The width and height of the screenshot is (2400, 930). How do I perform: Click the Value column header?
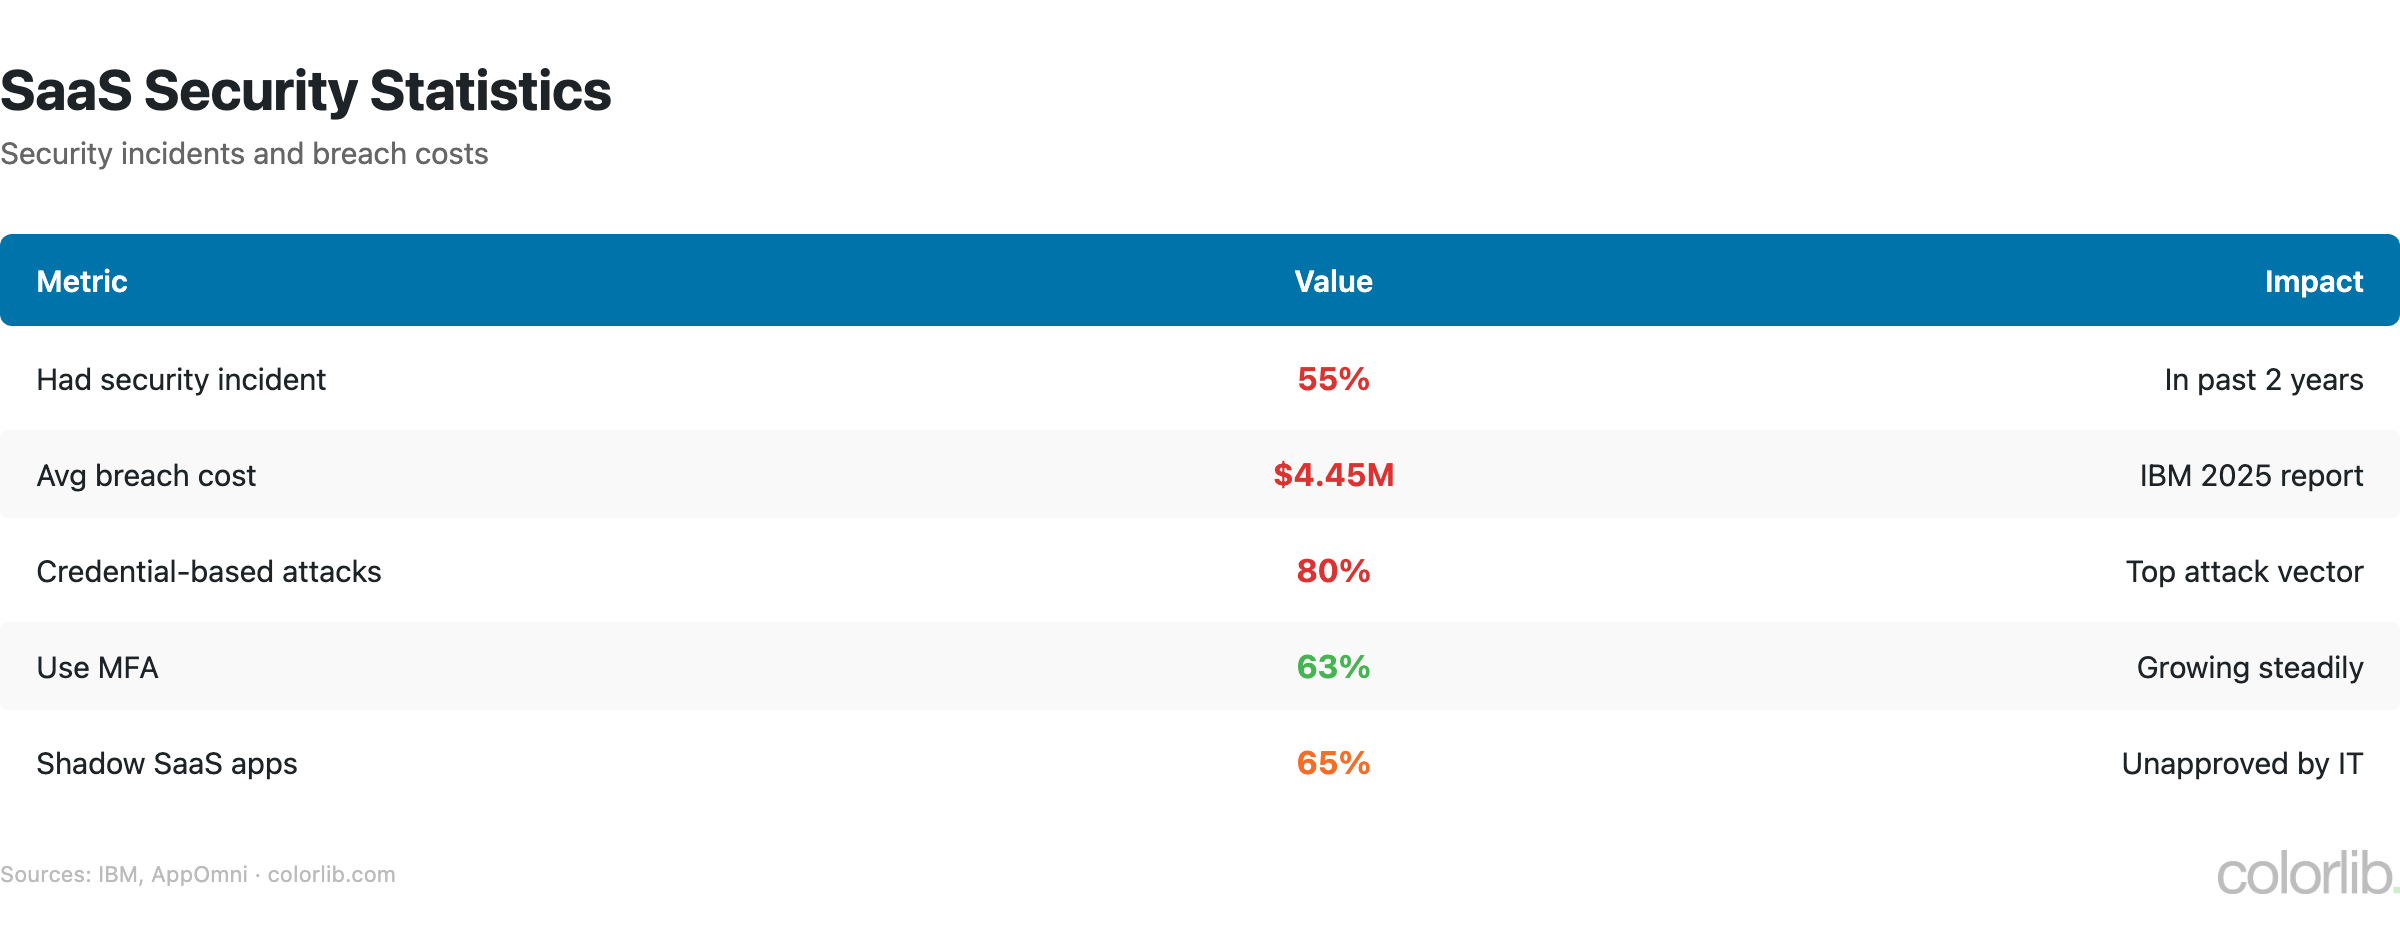click(x=1333, y=281)
